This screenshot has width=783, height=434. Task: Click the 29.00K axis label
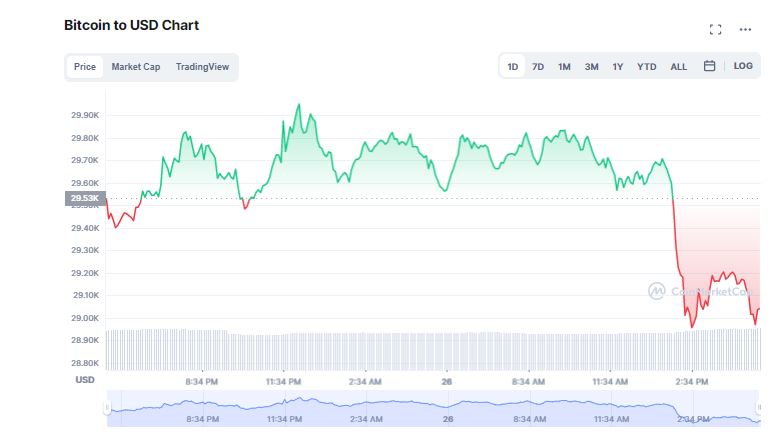coord(85,318)
